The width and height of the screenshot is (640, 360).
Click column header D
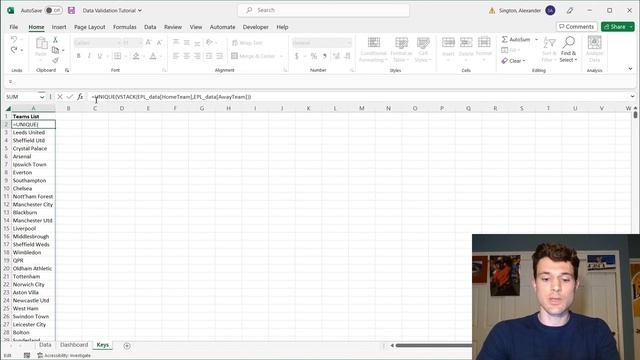pos(122,109)
